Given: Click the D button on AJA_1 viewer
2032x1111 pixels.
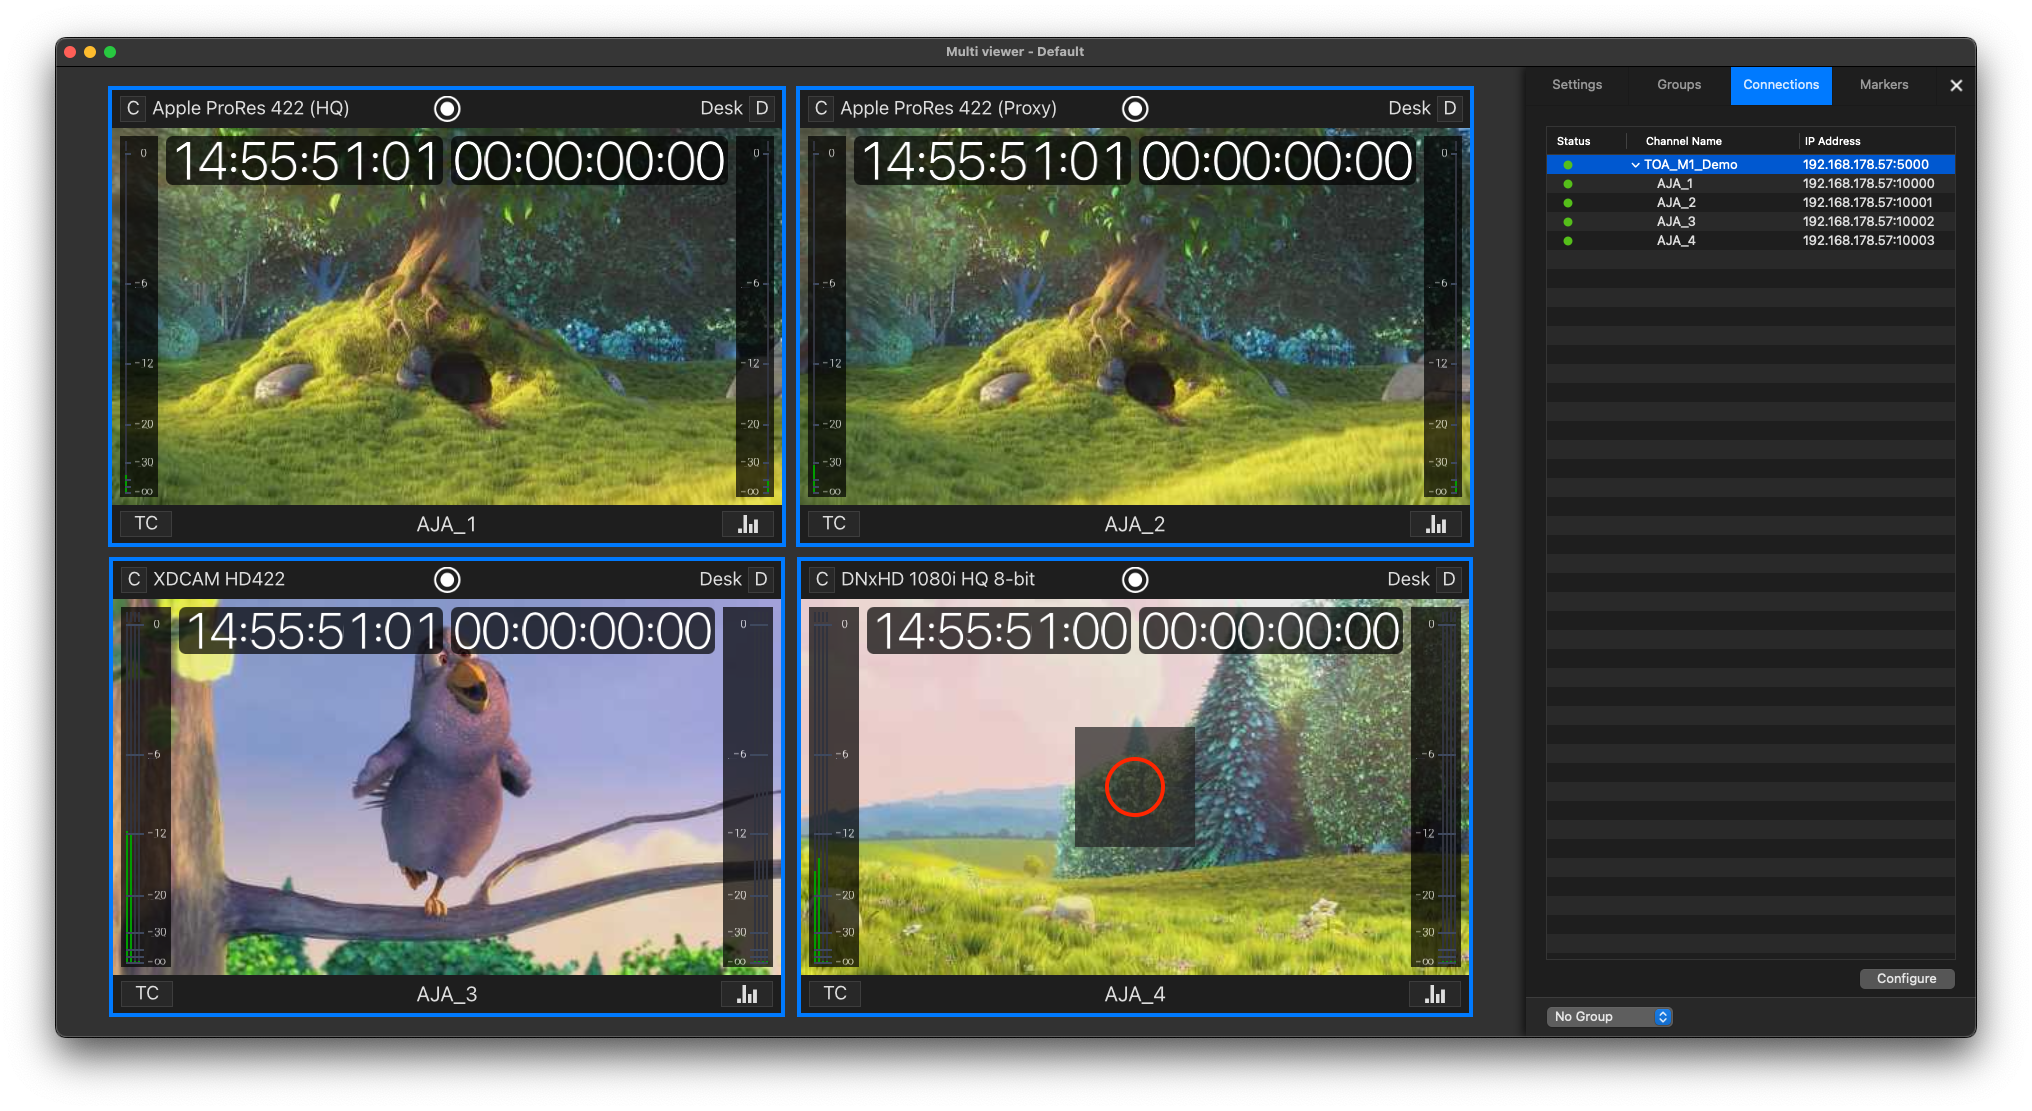Looking at the screenshot, I should (x=762, y=108).
